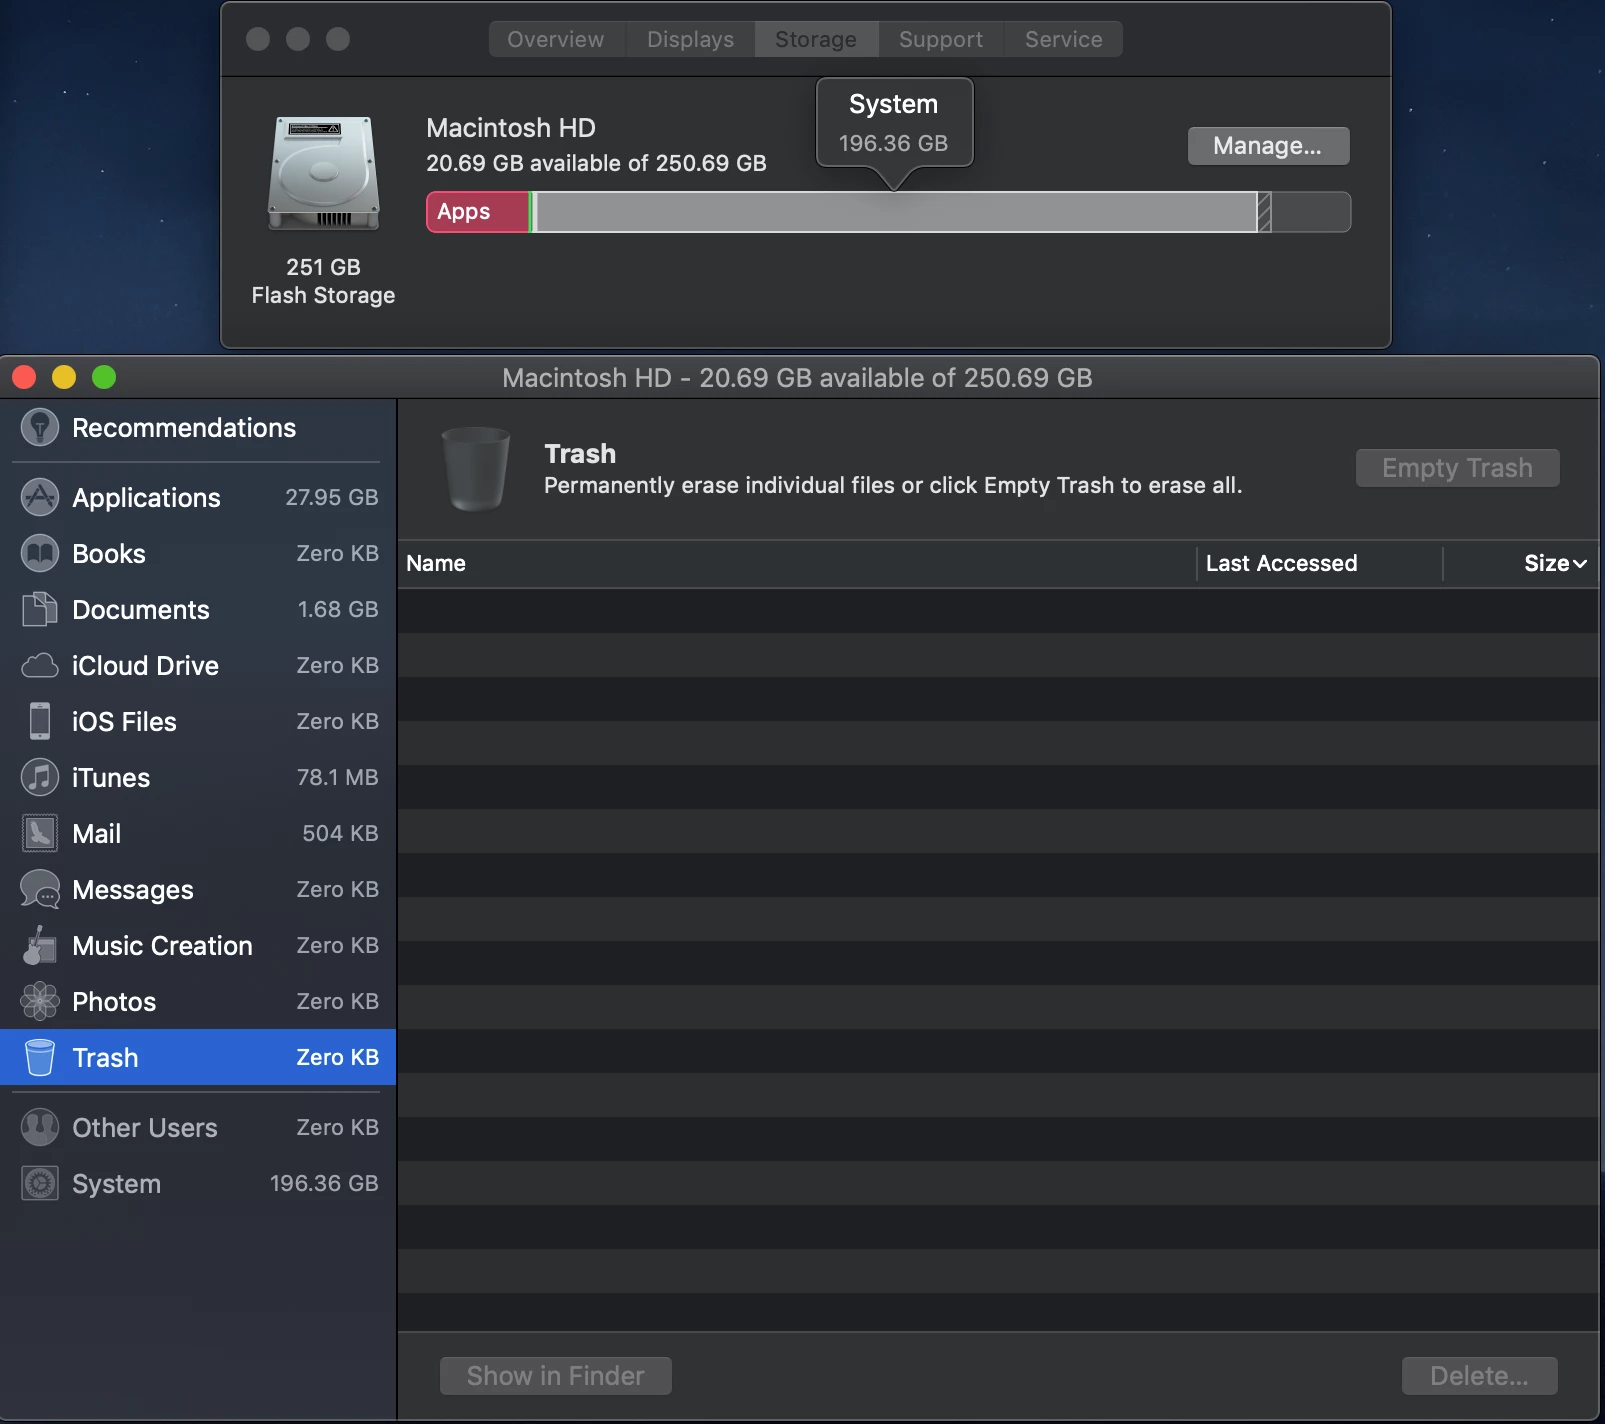
Task: Select the iOS Files label
Action: (124, 721)
